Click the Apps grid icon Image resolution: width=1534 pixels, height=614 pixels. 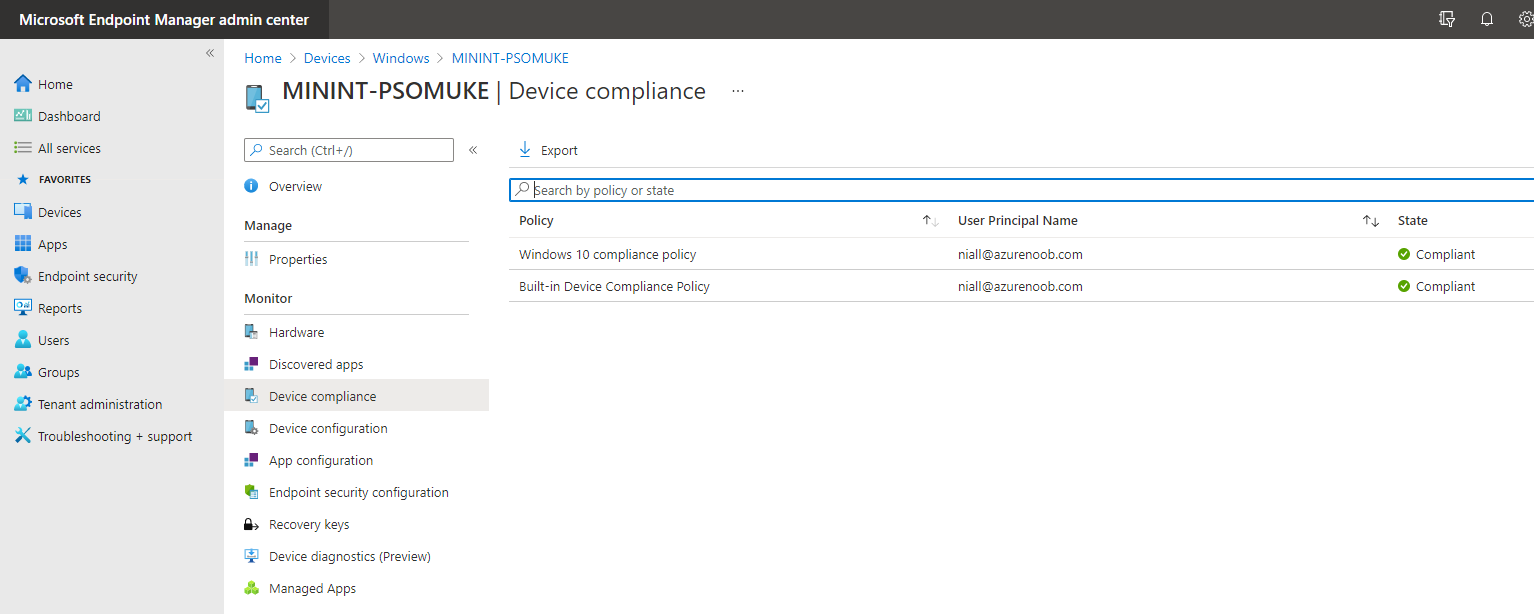(23, 244)
